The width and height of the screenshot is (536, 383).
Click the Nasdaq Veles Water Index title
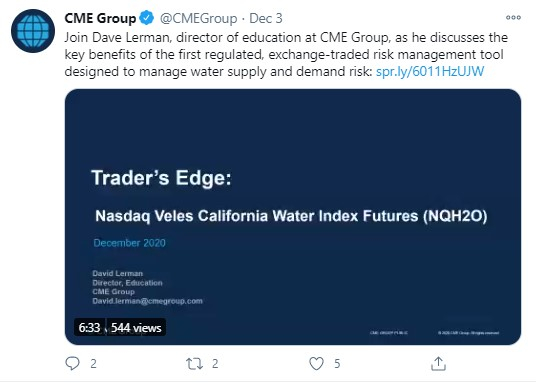pos(291,216)
